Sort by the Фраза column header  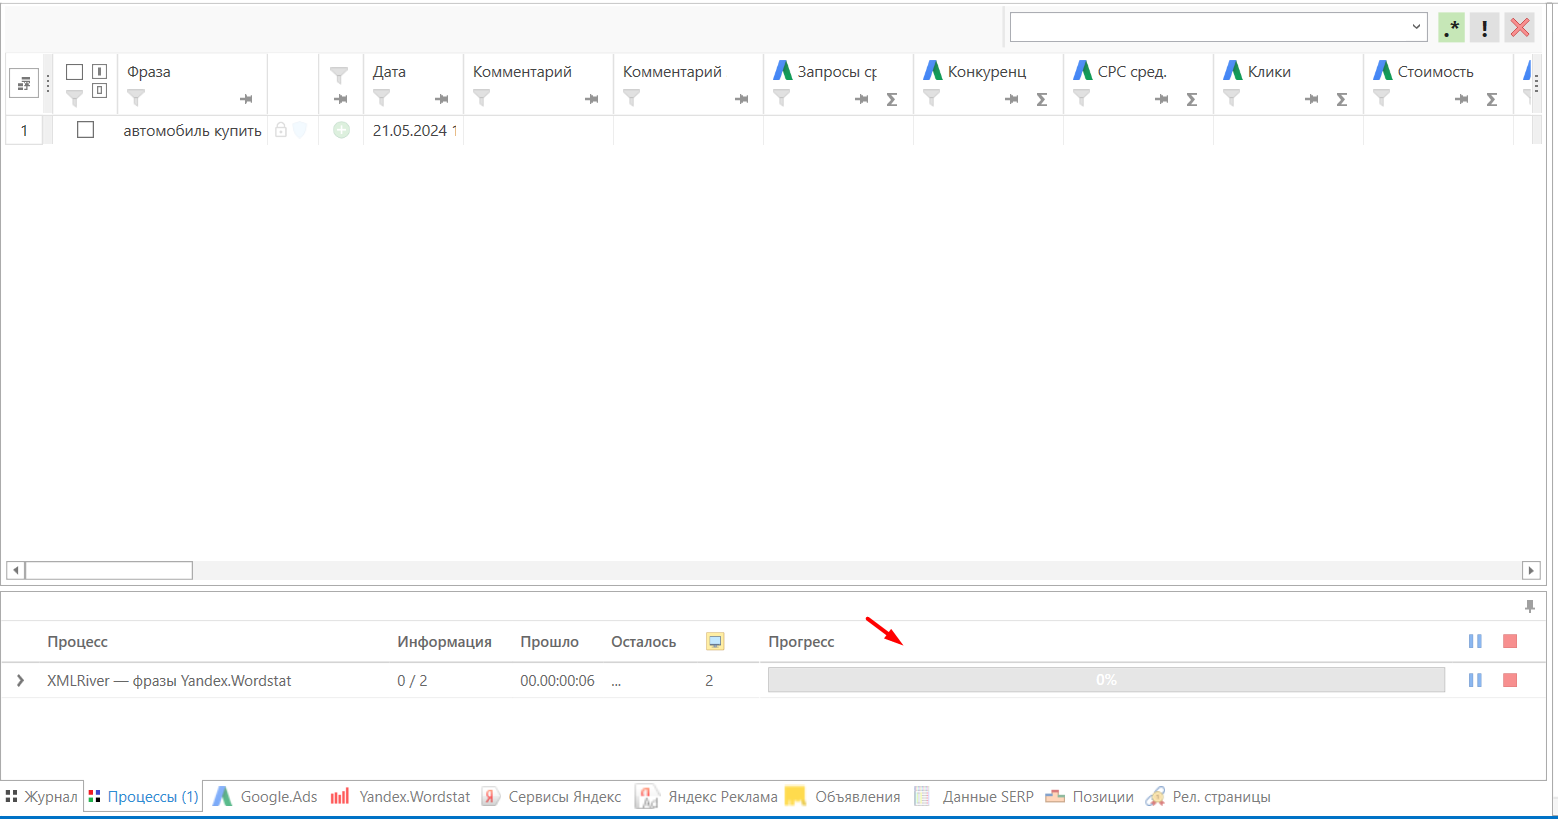click(149, 72)
